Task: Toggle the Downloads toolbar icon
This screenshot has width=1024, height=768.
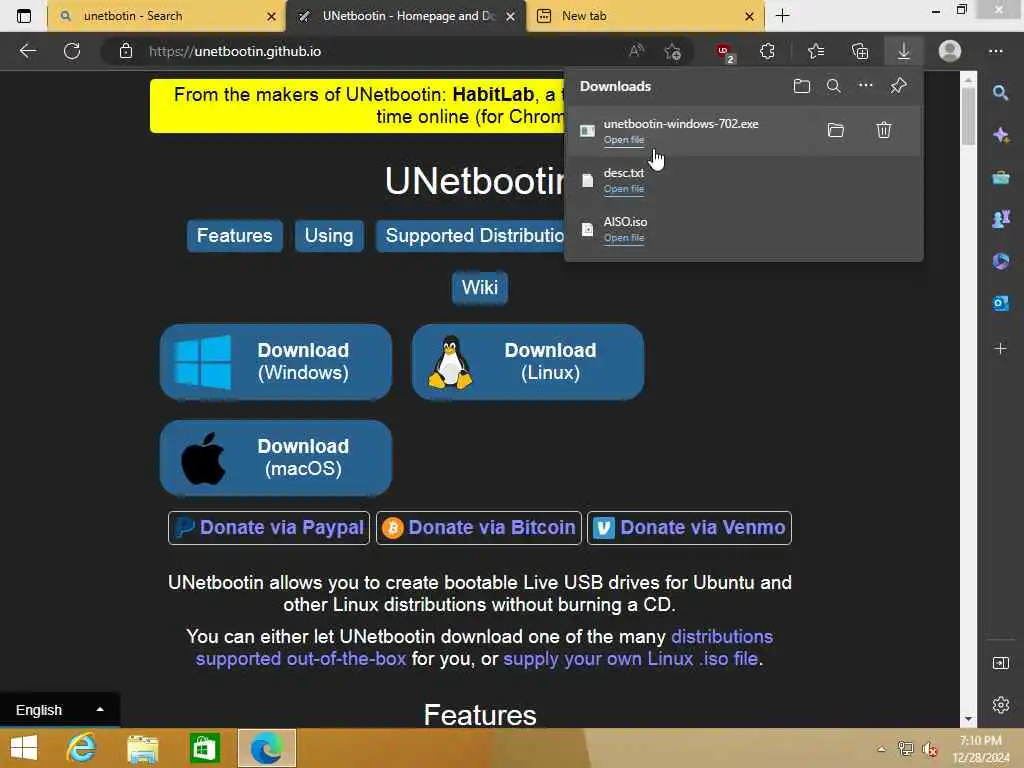Action: (904, 51)
